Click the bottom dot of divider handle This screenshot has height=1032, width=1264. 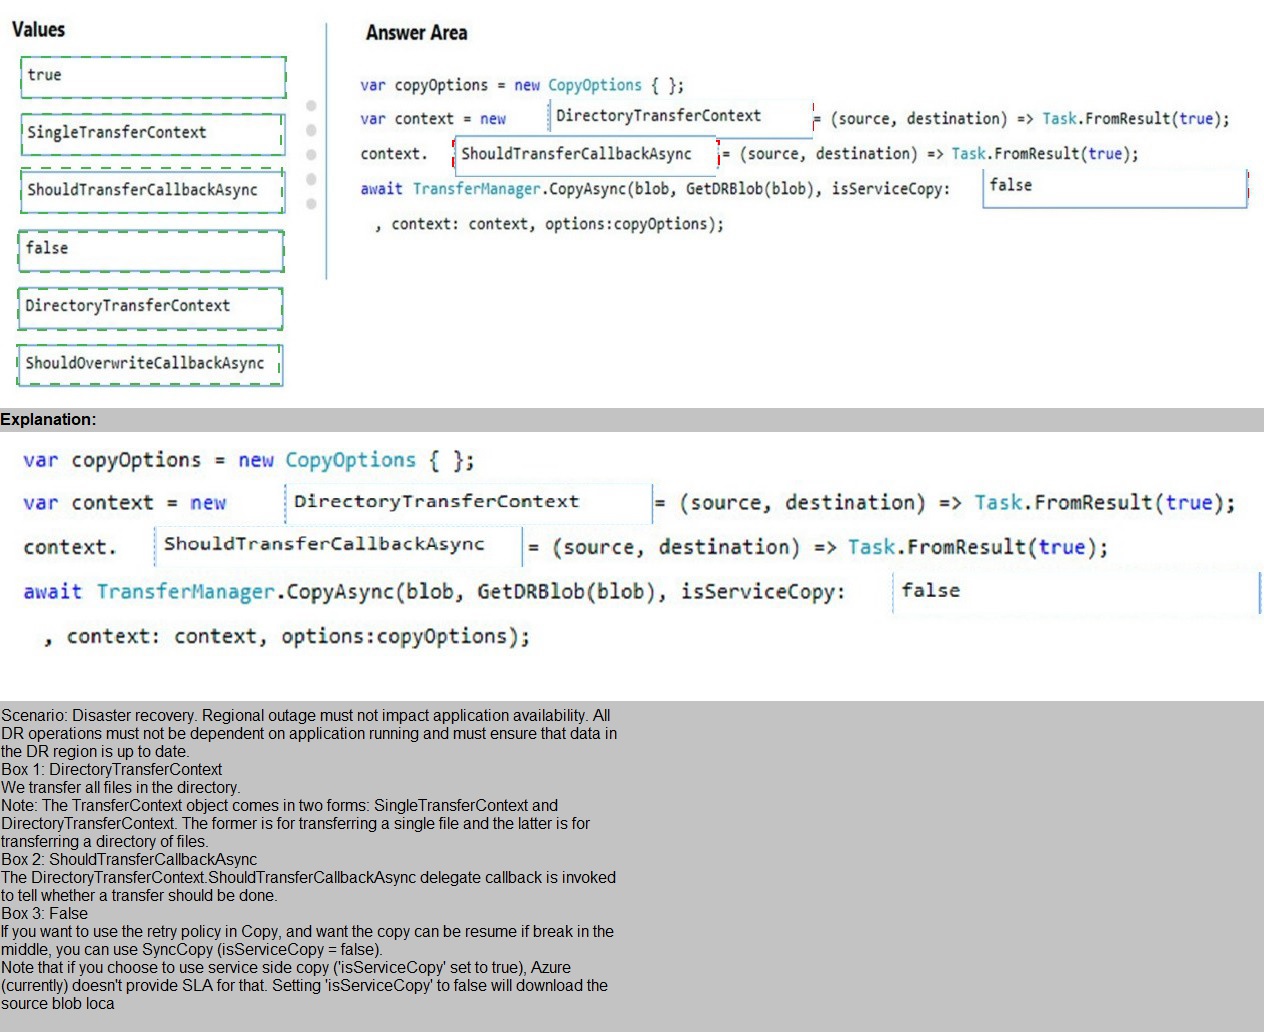point(311,204)
